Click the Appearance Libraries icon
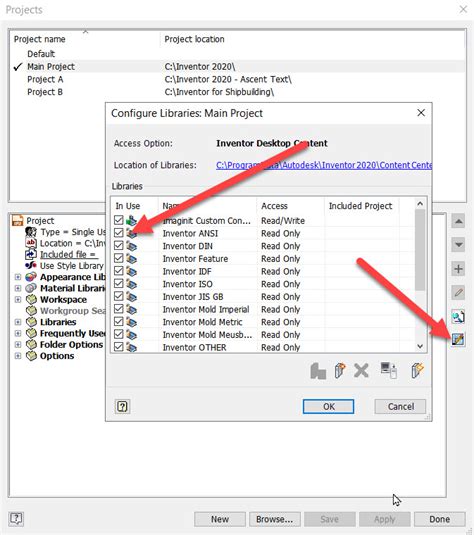The image size is (474, 535). pyautogui.click(x=31, y=277)
